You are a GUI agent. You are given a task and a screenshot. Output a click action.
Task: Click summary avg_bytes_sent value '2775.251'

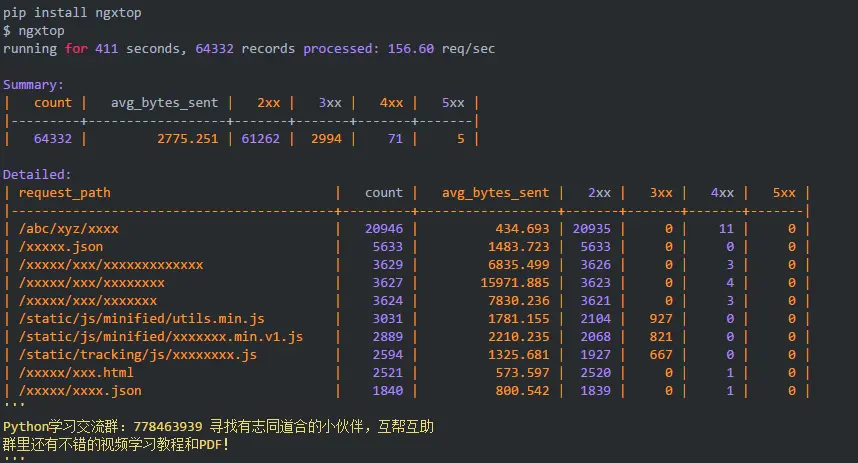click(188, 139)
